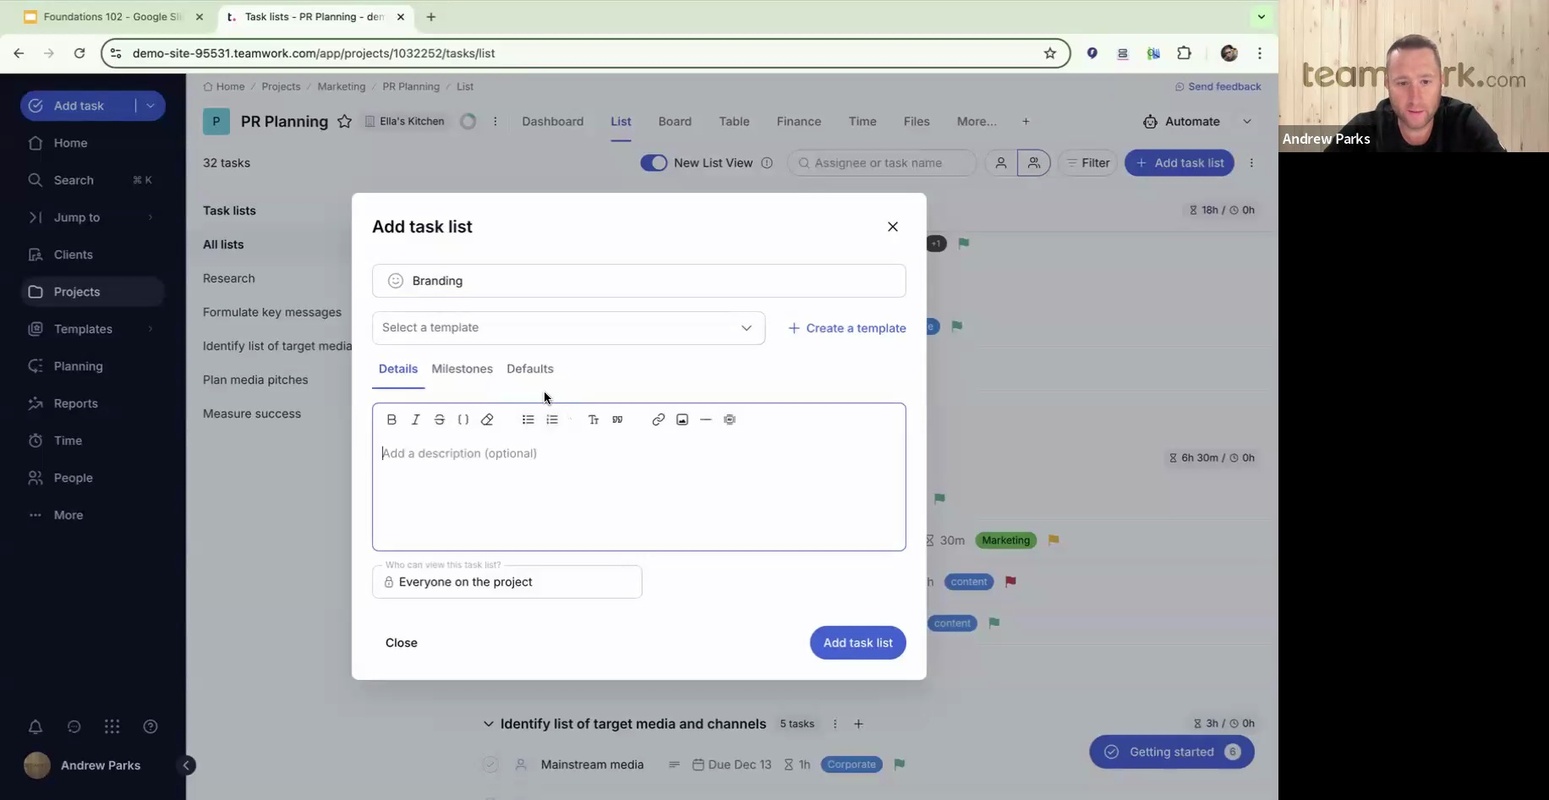Insert a link using the link icon
The width and height of the screenshot is (1549, 800).
[x=658, y=420]
